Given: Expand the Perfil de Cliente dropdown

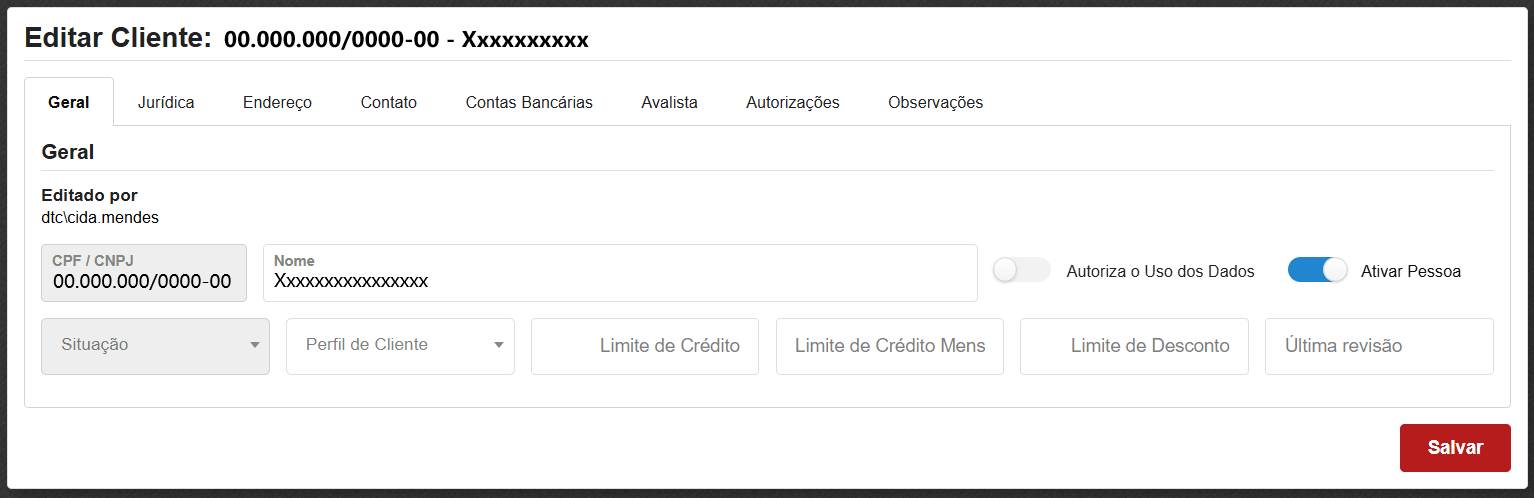Looking at the screenshot, I should click(x=390, y=346).
